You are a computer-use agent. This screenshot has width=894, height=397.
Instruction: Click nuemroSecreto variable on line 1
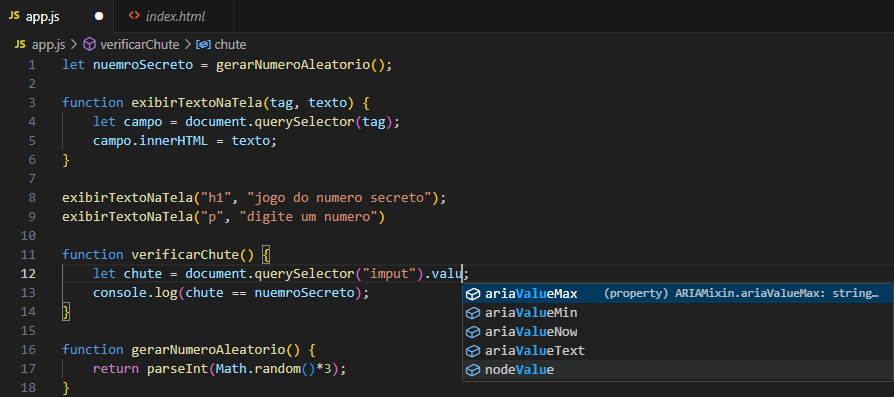pyautogui.click(x=143, y=65)
